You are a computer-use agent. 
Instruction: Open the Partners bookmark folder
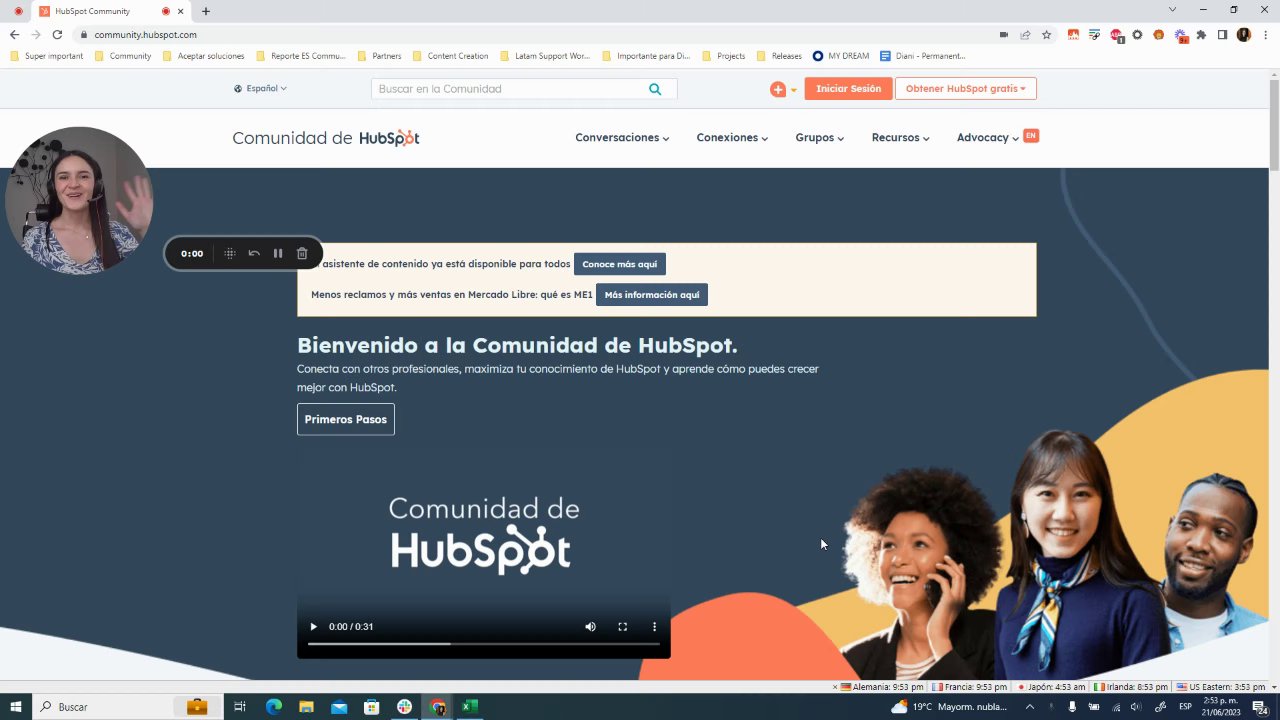(x=379, y=56)
